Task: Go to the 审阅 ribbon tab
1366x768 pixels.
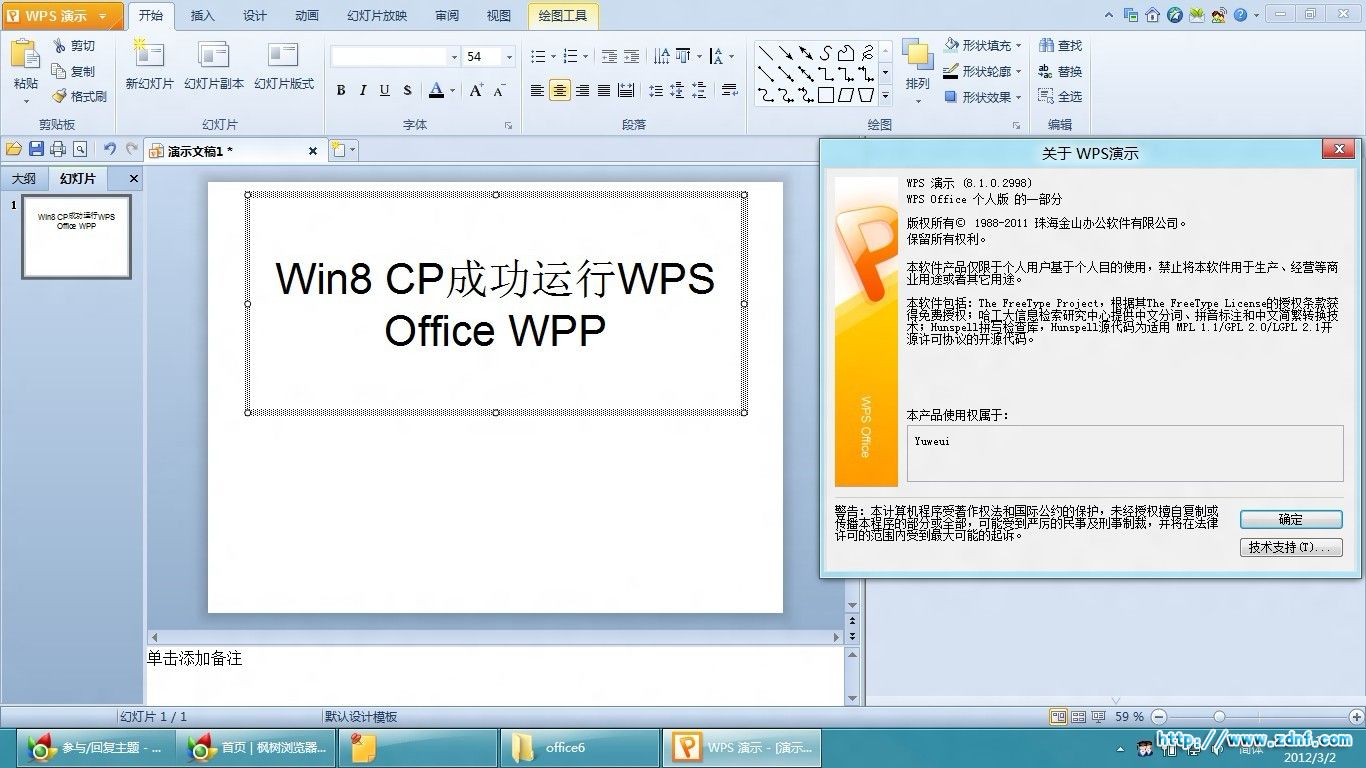Action: point(447,16)
